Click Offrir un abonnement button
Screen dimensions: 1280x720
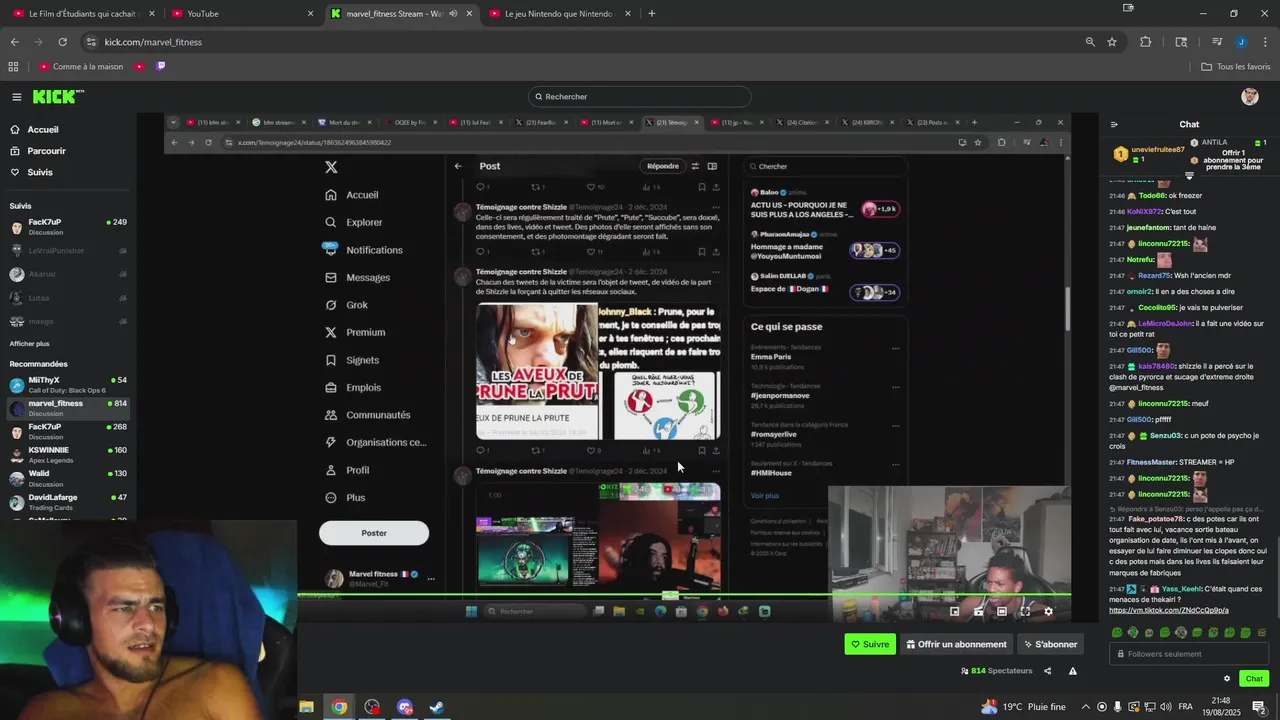[x=955, y=644]
